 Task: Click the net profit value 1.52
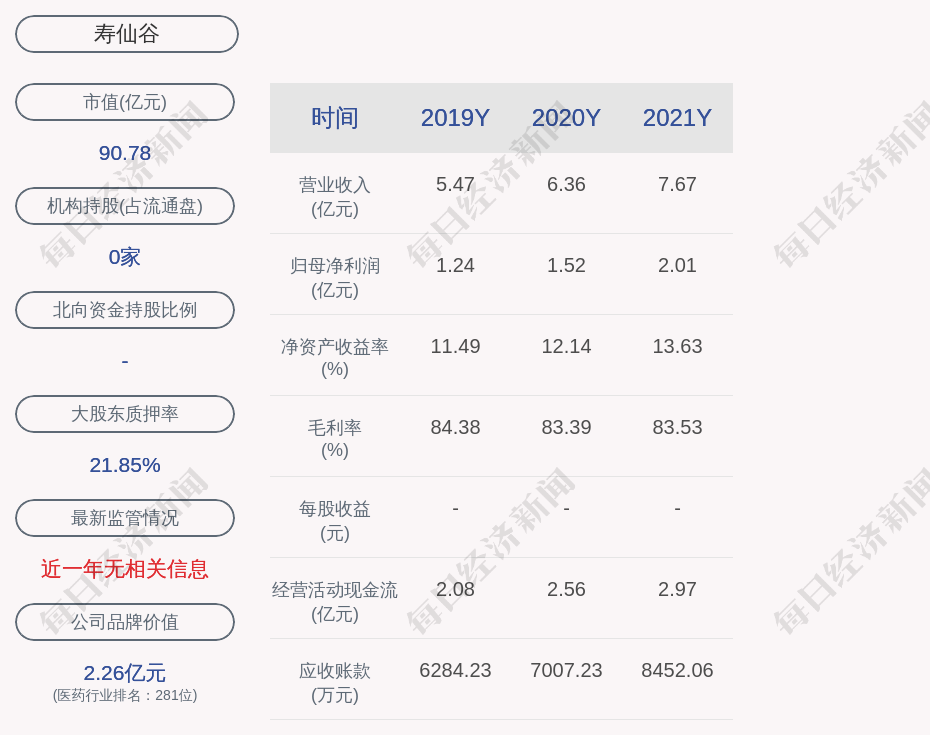tap(566, 265)
